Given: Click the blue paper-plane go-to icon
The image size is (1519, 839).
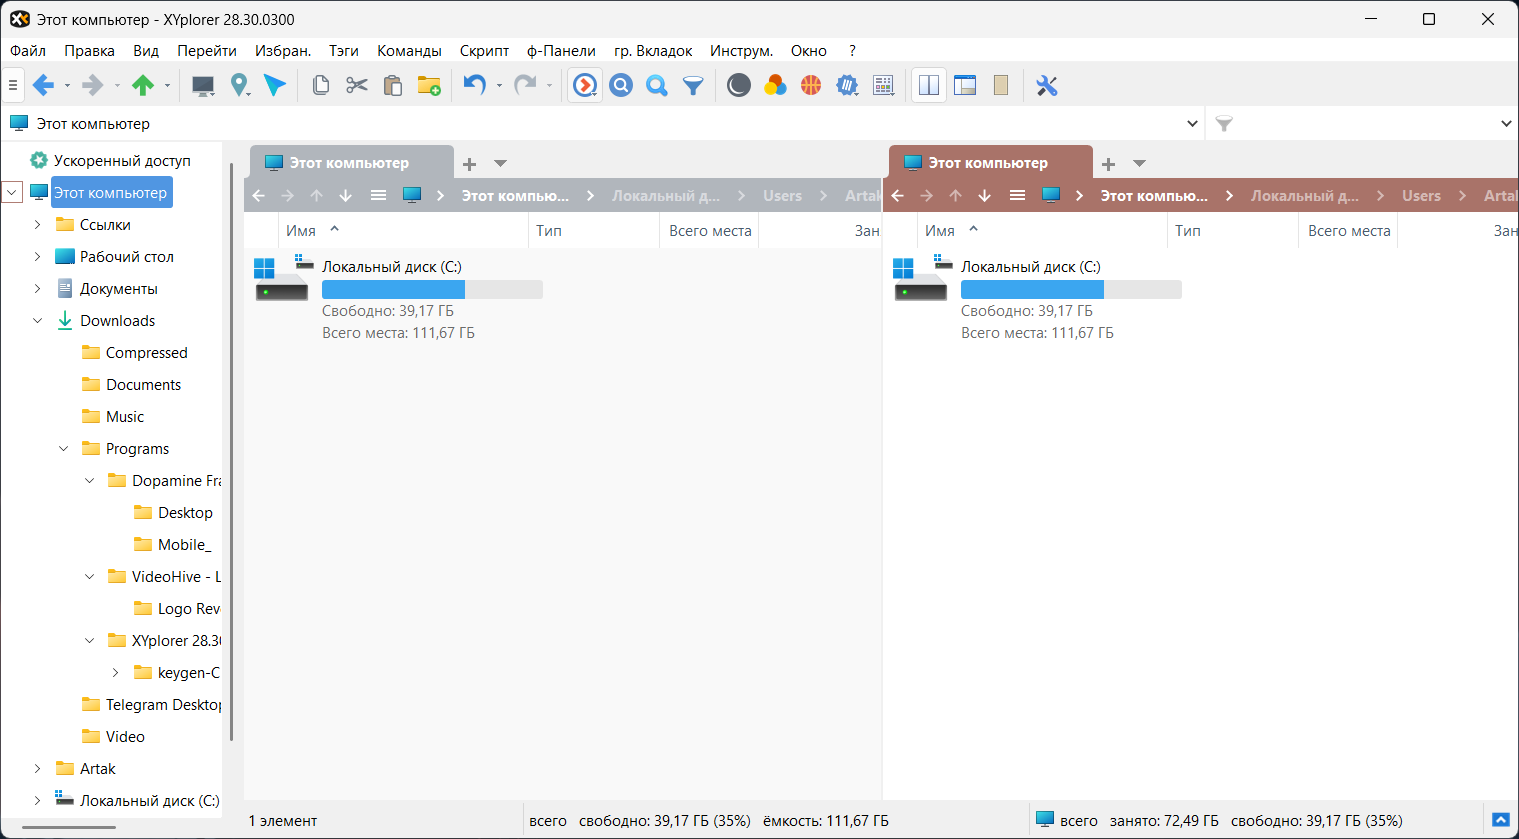Looking at the screenshot, I should (x=275, y=86).
